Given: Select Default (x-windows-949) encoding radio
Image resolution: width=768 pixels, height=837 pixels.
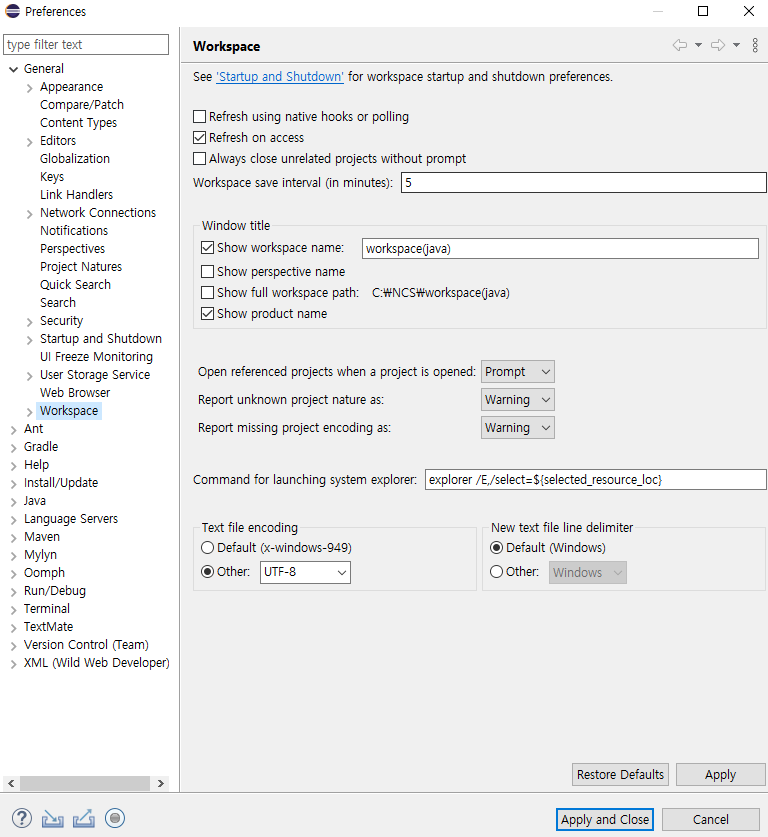Looking at the screenshot, I should pos(208,548).
